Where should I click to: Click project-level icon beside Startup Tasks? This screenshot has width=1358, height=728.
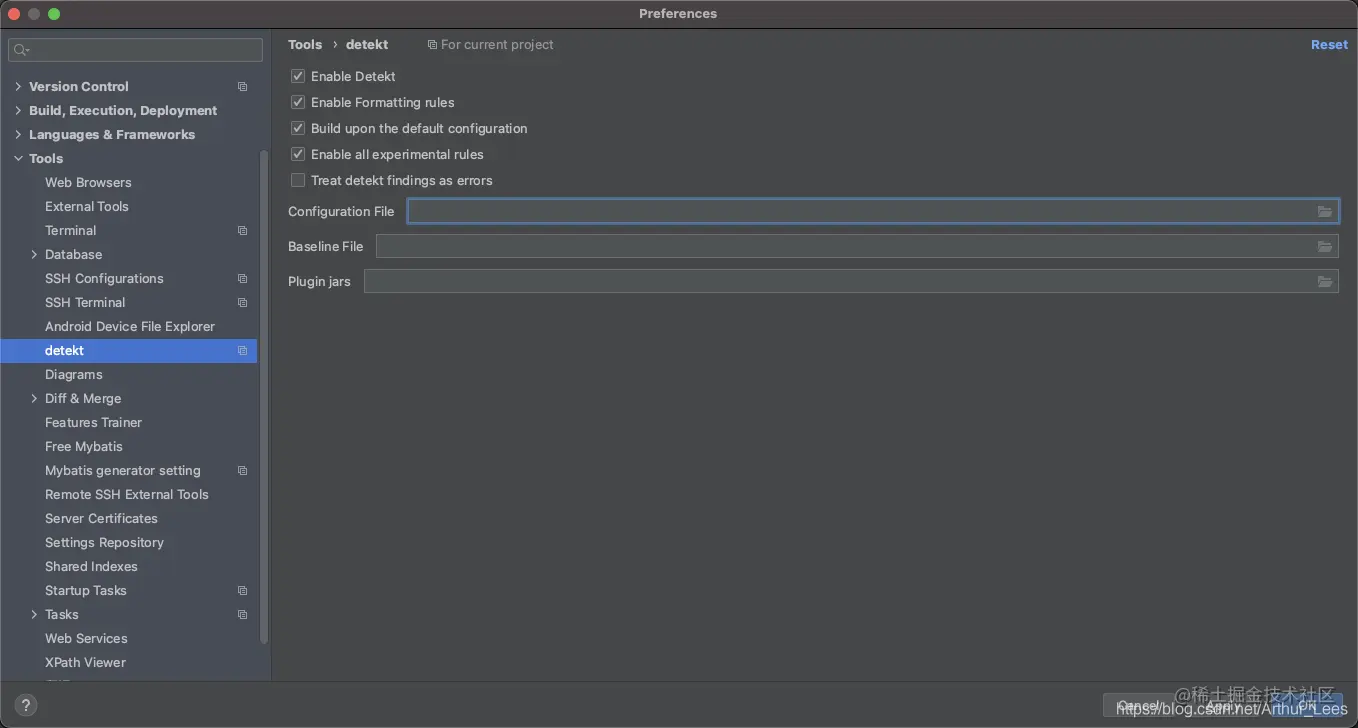(x=242, y=591)
